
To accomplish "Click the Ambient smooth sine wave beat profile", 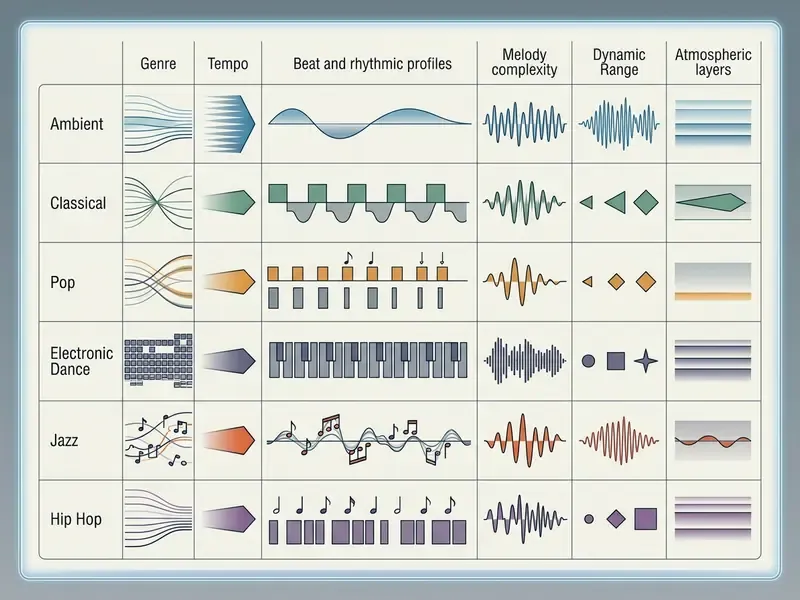I will (x=369, y=123).
